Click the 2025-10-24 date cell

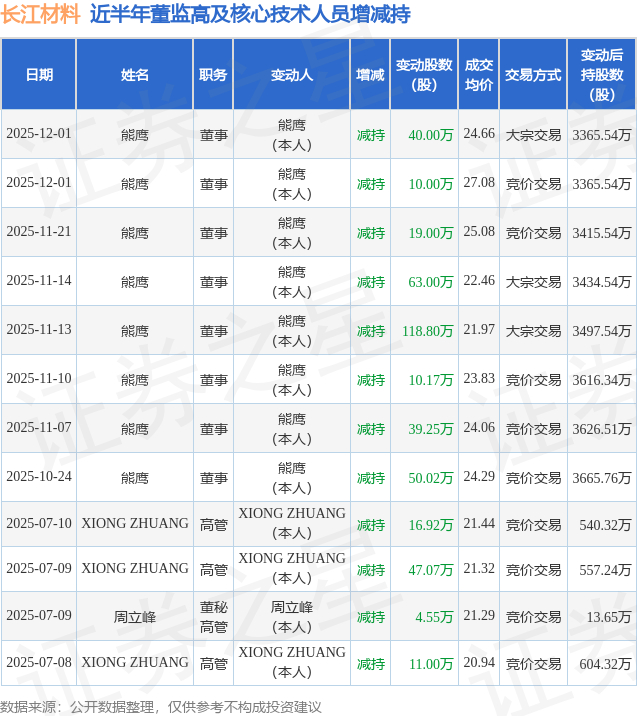click(39, 476)
